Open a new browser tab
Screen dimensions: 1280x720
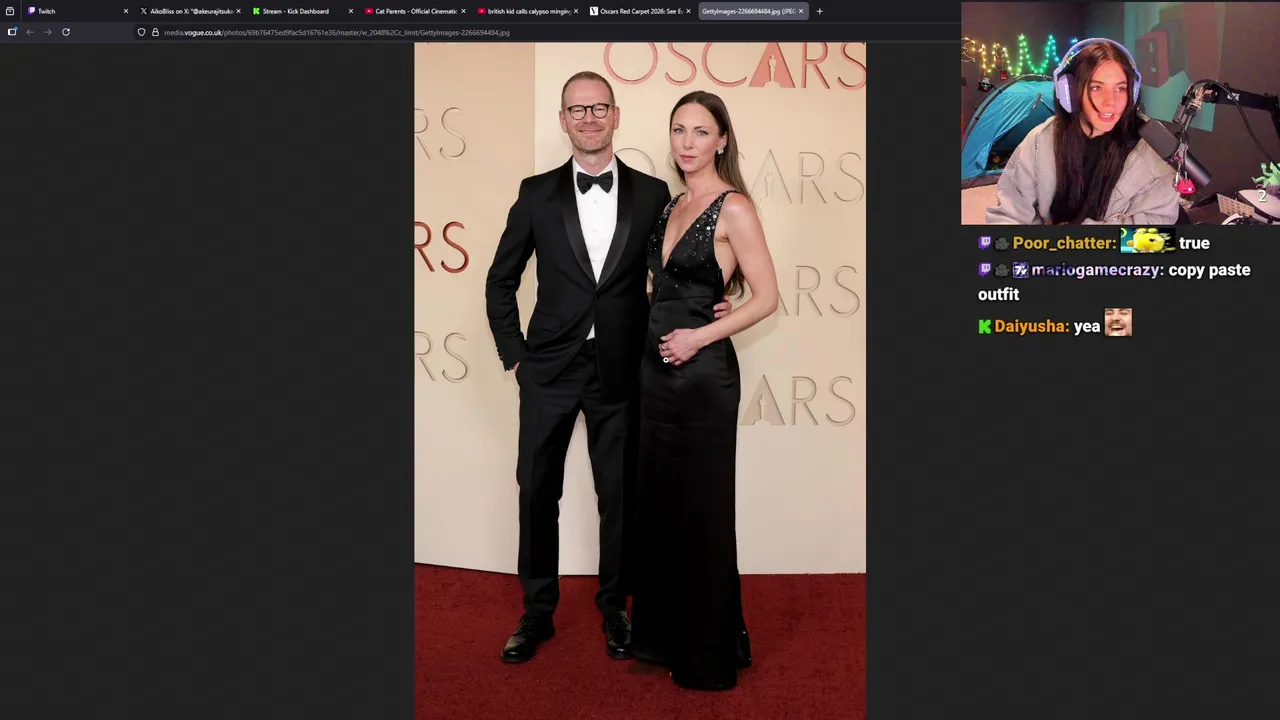819,11
